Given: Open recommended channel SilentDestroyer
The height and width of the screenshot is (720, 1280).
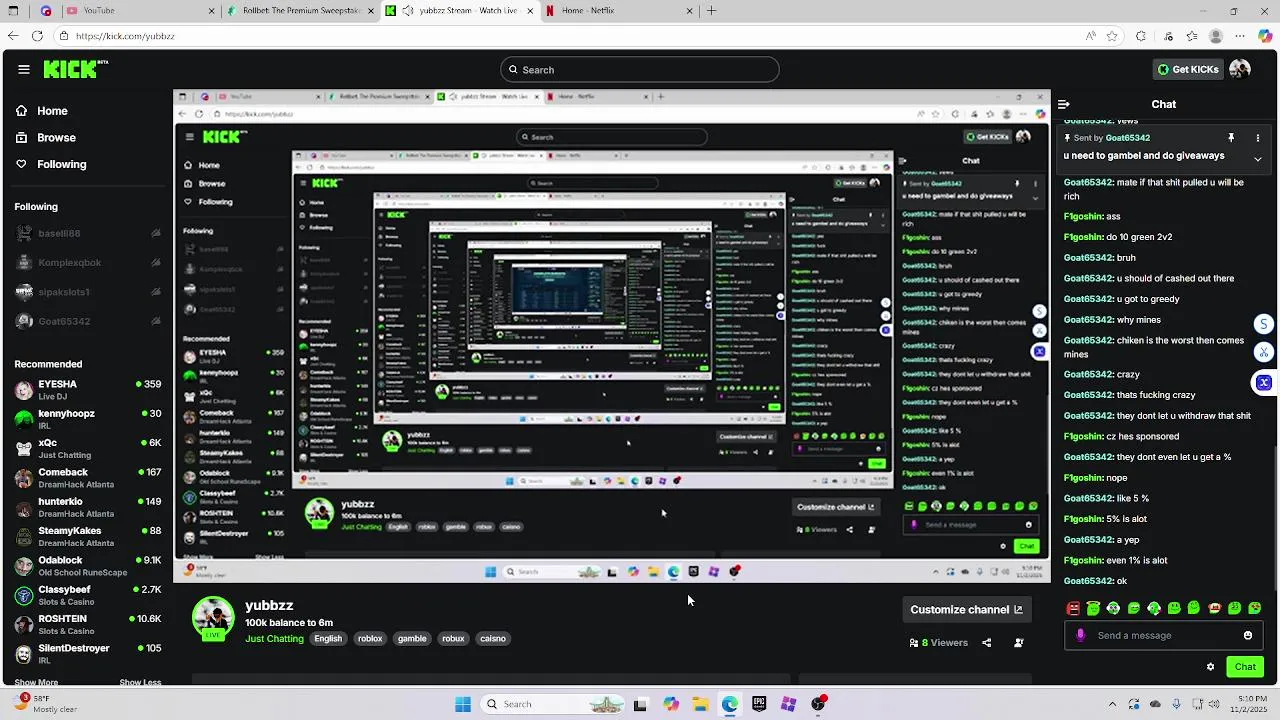Looking at the screenshot, I should (x=87, y=653).
